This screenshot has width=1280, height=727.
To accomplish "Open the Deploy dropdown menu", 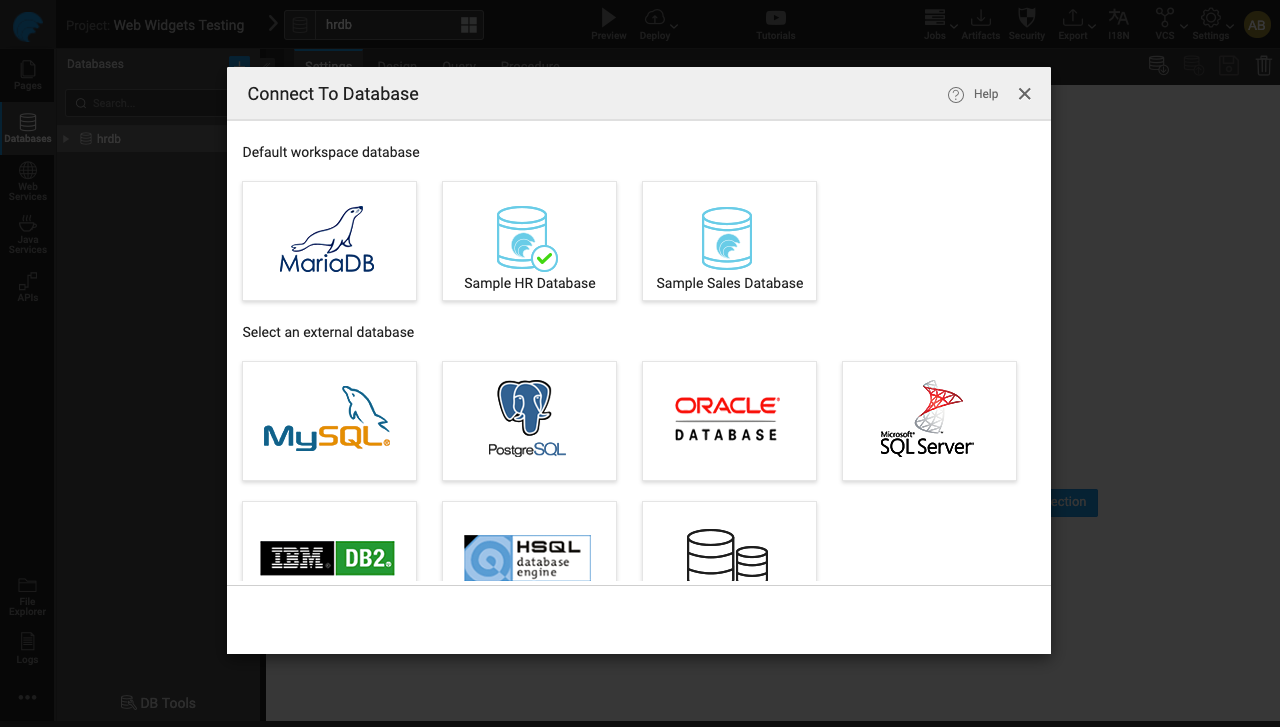I will click(674, 25).
